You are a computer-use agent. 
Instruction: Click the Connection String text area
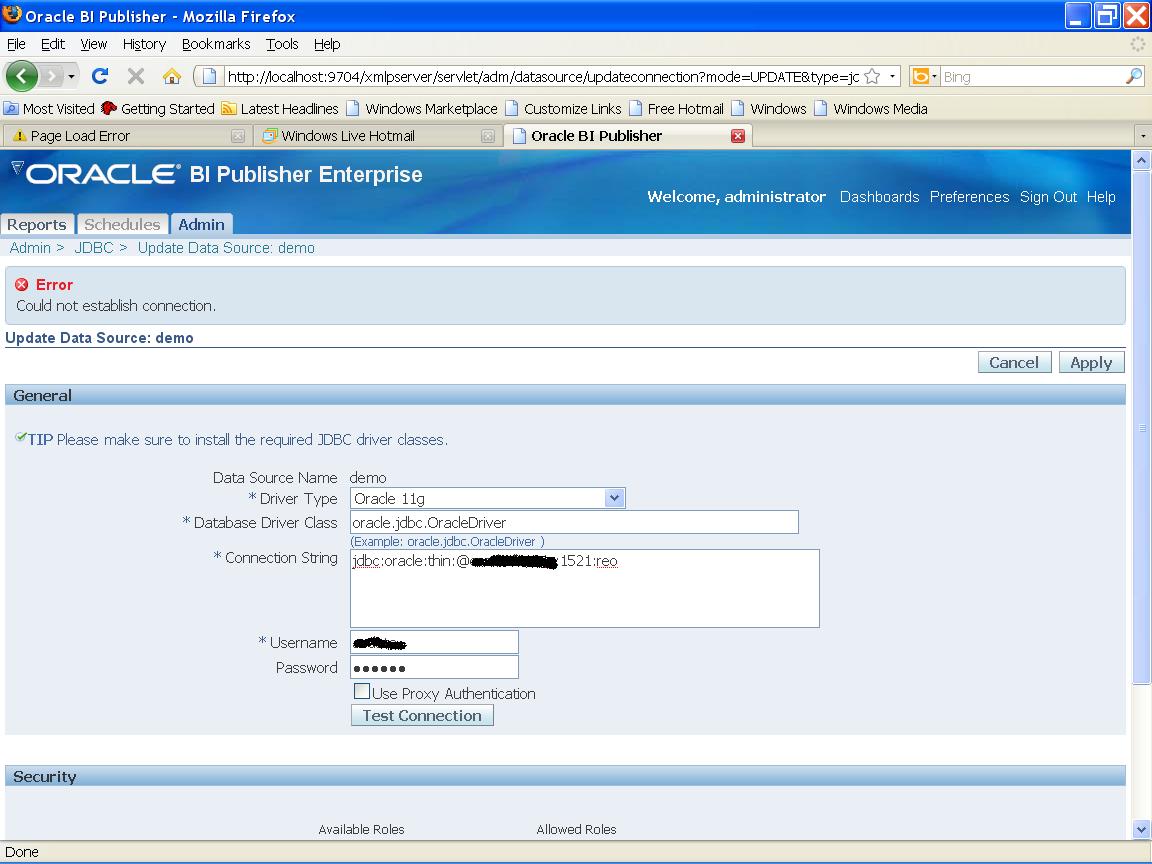click(x=585, y=588)
